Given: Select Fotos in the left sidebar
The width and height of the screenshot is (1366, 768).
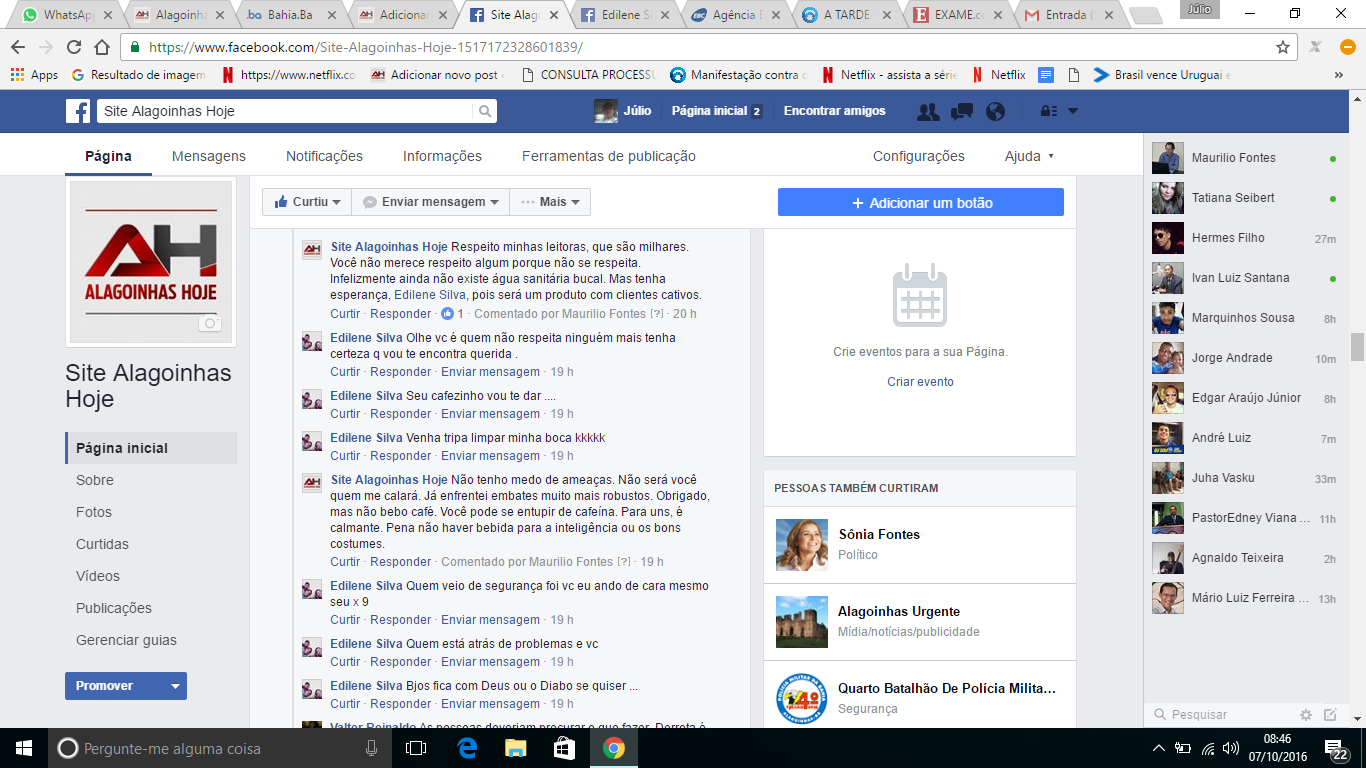Looking at the screenshot, I should point(94,512).
